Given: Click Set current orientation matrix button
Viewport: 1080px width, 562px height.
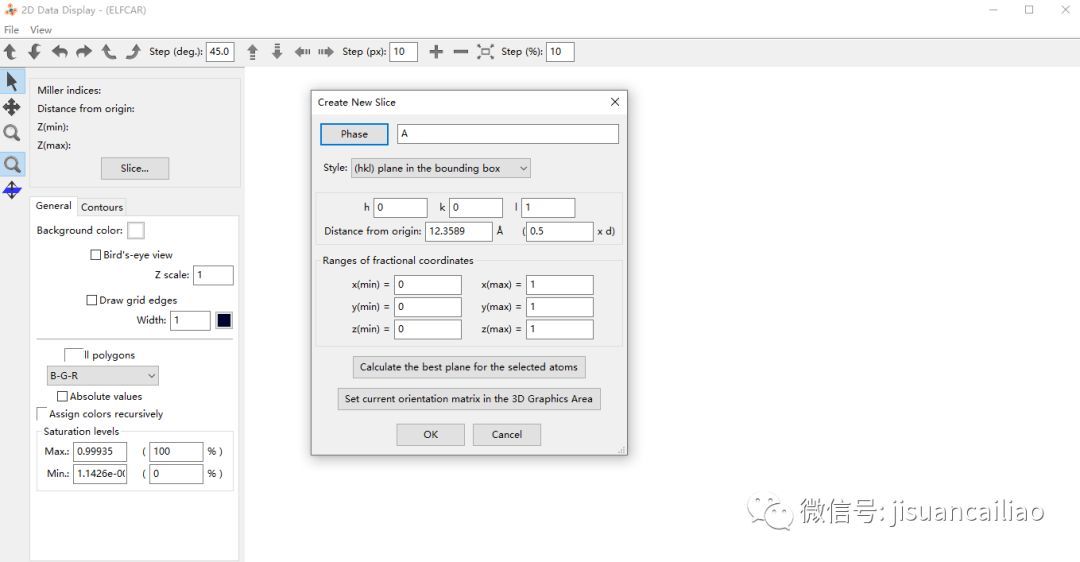Looking at the screenshot, I should click(469, 399).
